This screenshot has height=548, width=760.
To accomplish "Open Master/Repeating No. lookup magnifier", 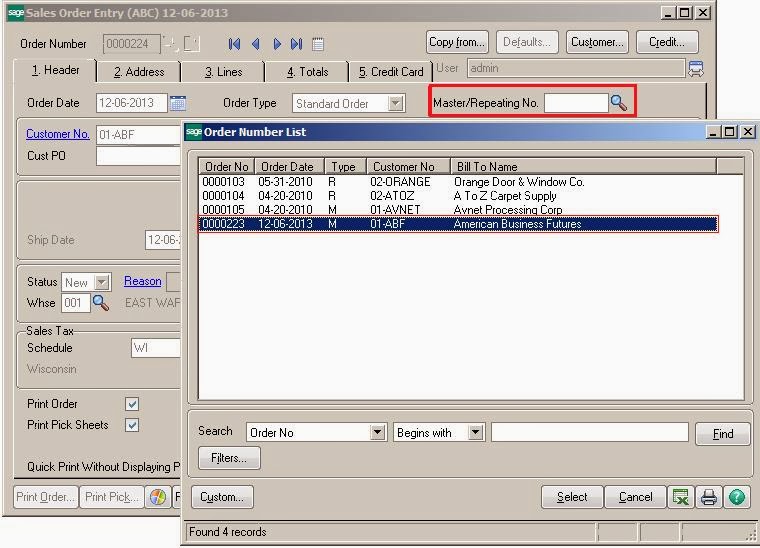I will click(x=619, y=103).
